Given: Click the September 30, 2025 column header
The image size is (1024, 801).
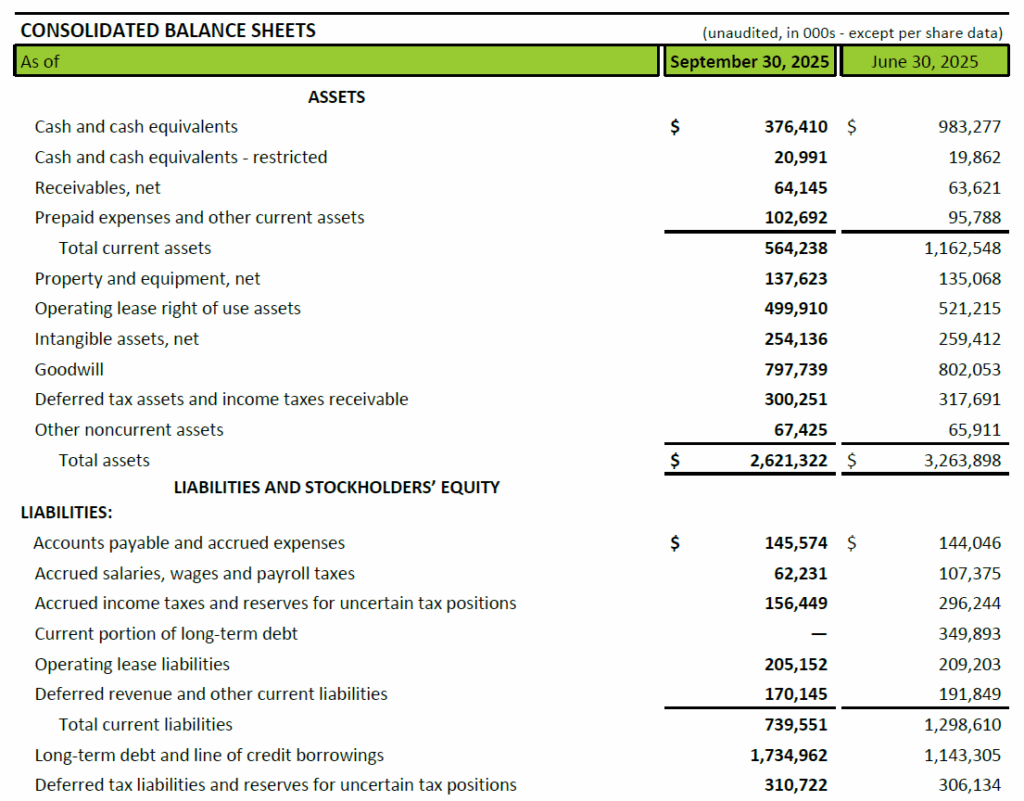Looking at the screenshot, I should tap(750, 61).
